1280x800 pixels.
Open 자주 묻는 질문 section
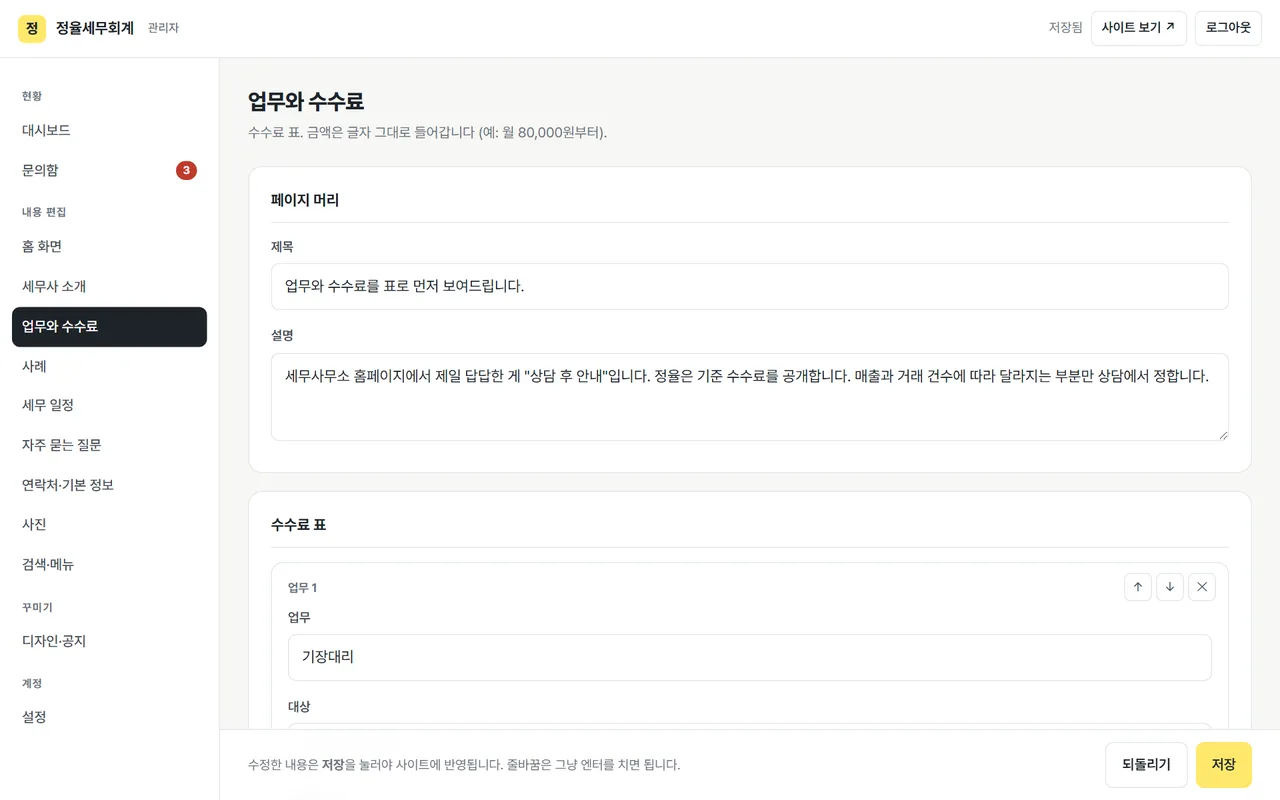point(109,445)
